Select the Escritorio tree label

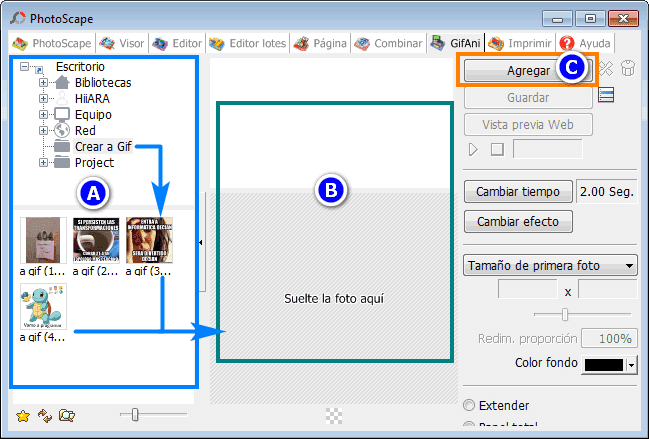[x=80, y=67]
